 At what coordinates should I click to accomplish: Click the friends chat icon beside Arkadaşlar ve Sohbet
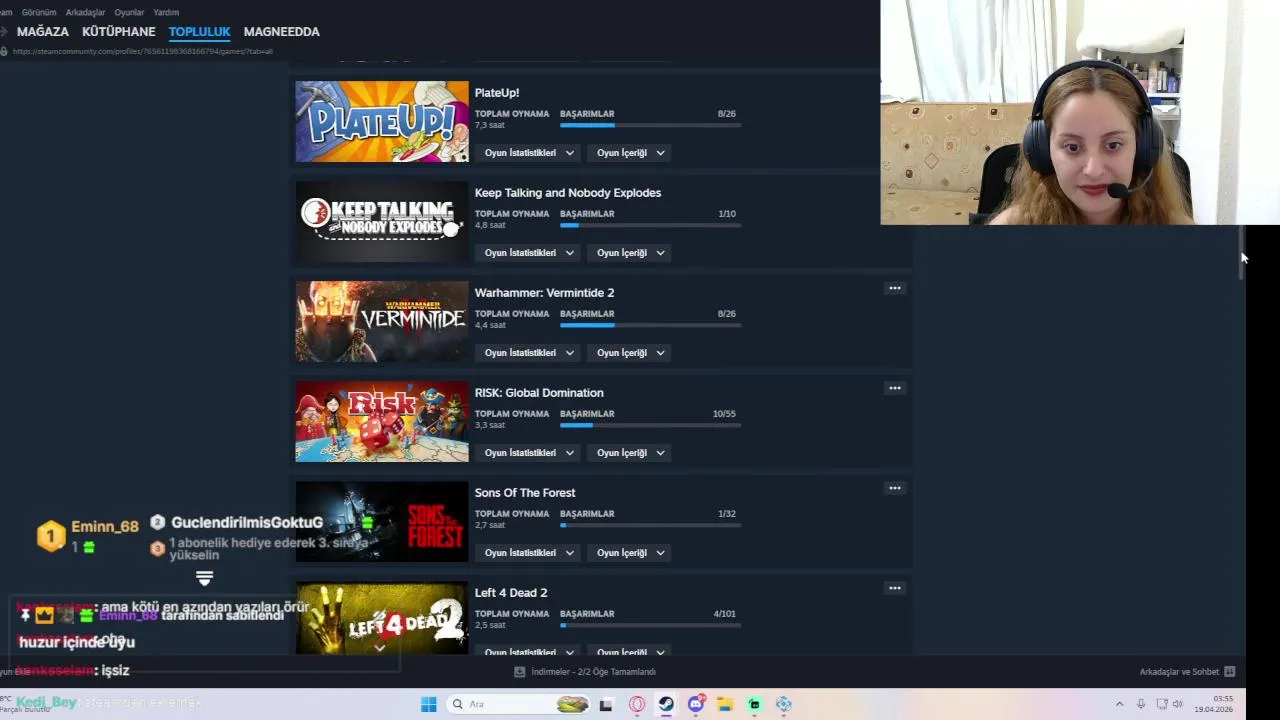pos(1230,672)
